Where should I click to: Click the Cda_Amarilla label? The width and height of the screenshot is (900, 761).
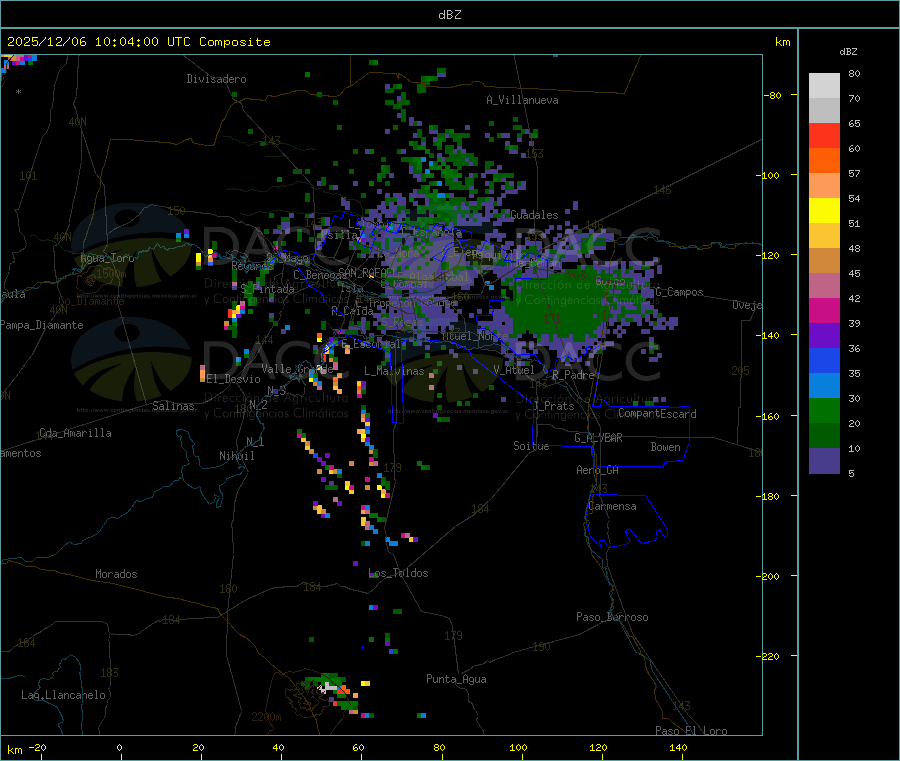[75, 433]
